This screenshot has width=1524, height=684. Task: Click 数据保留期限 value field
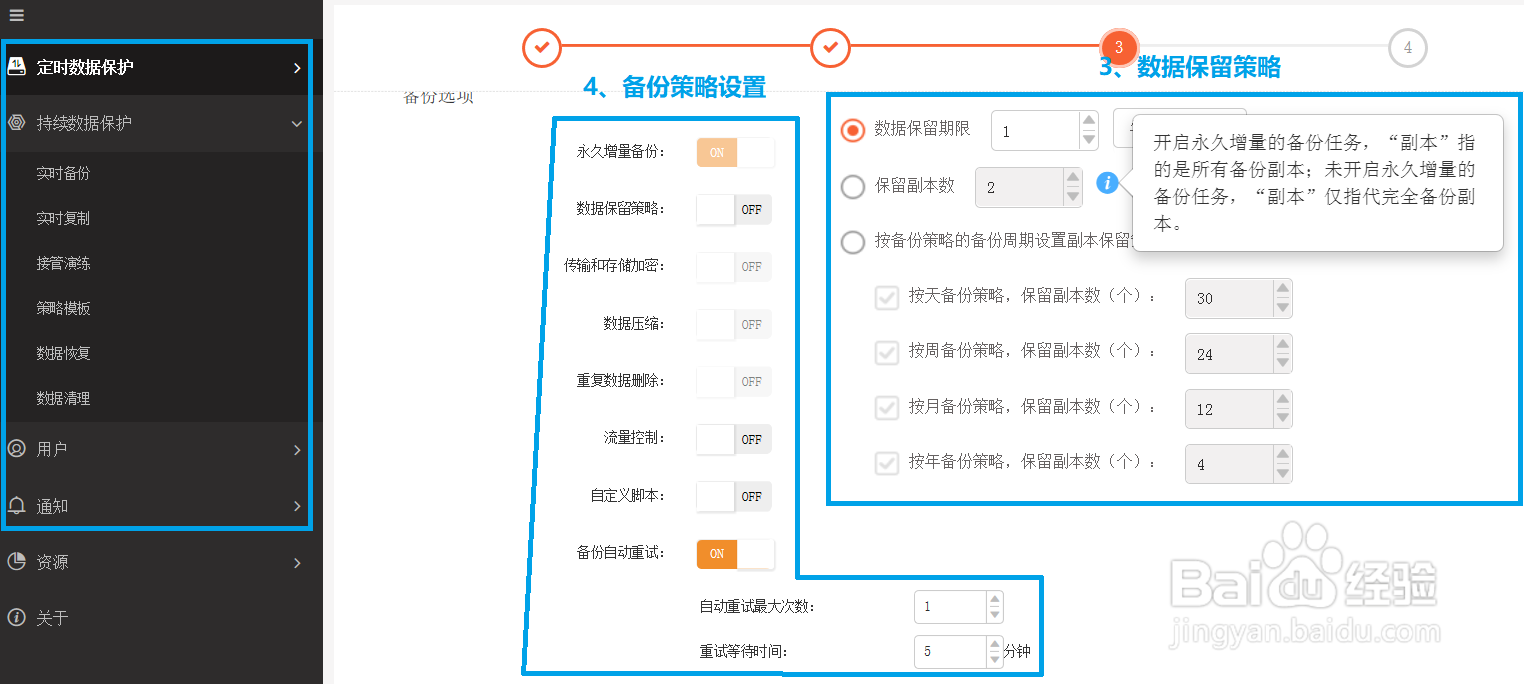pyautogui.click(x=1035, y=131)
